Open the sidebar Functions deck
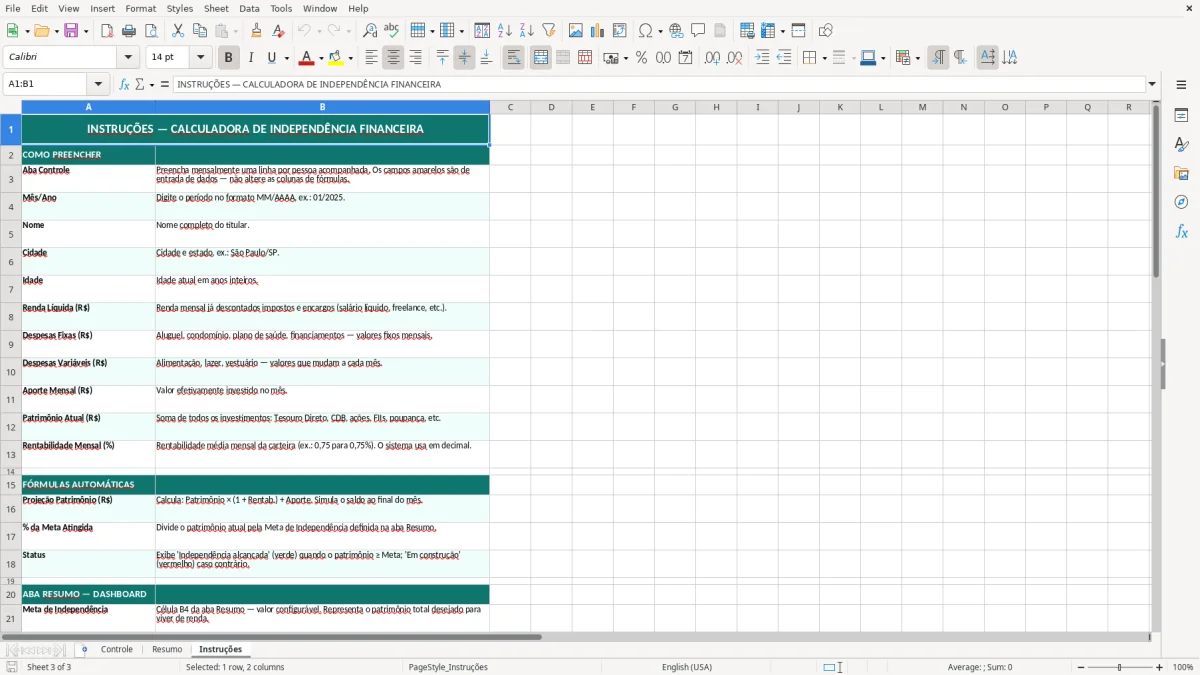 click(x=1181, y=231)
